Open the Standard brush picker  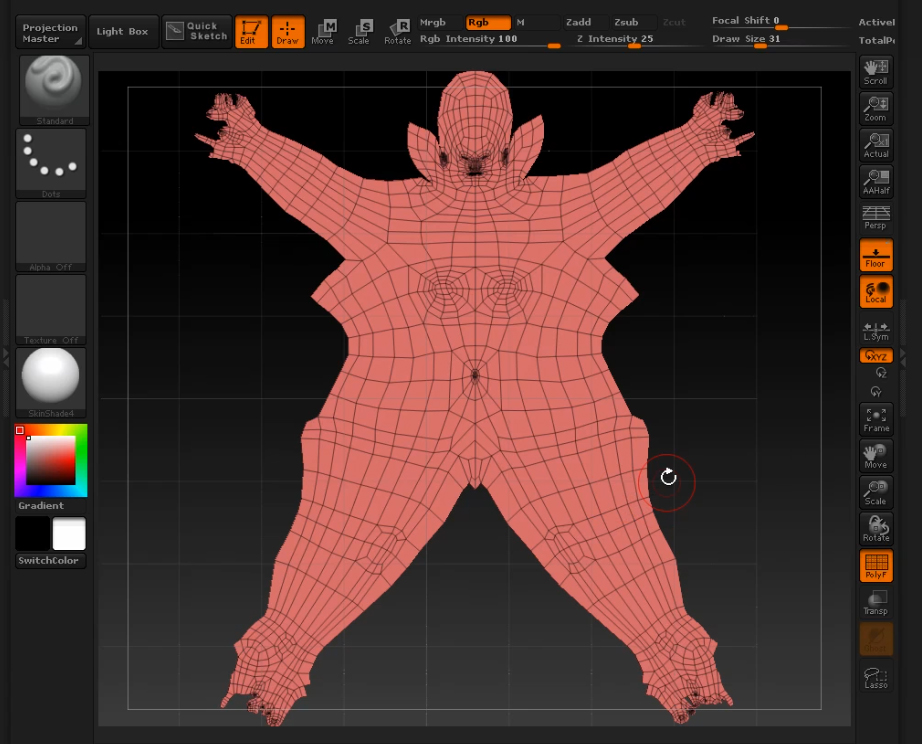click(54, 89)
